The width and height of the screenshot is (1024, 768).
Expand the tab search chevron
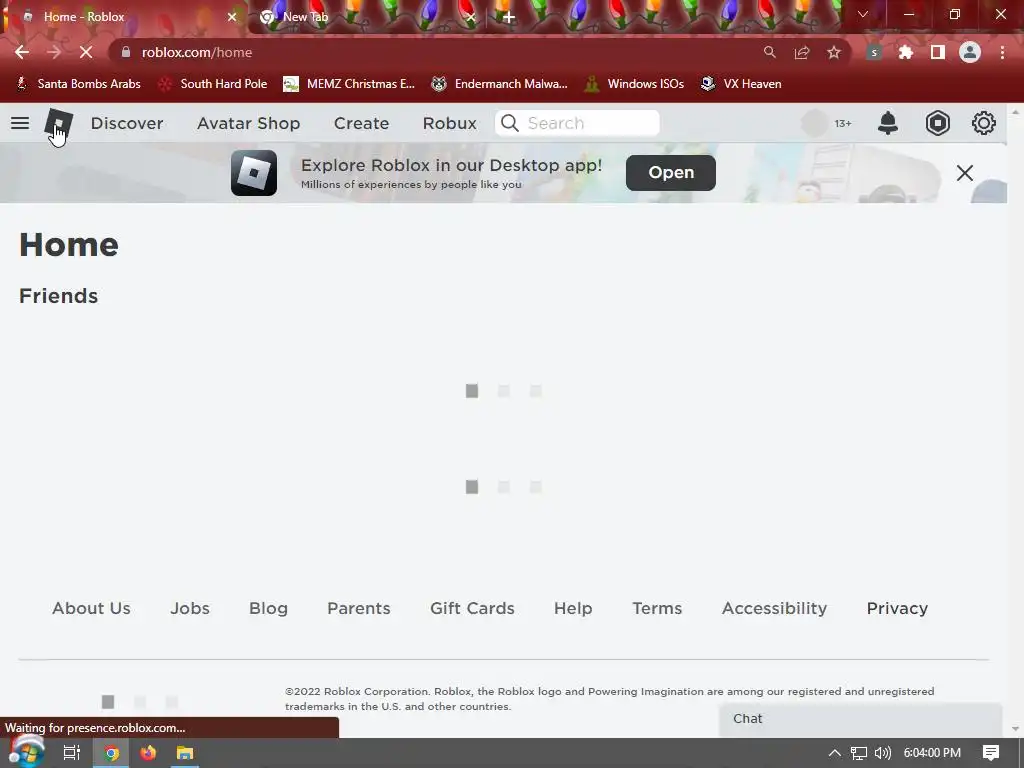[863, 14]
